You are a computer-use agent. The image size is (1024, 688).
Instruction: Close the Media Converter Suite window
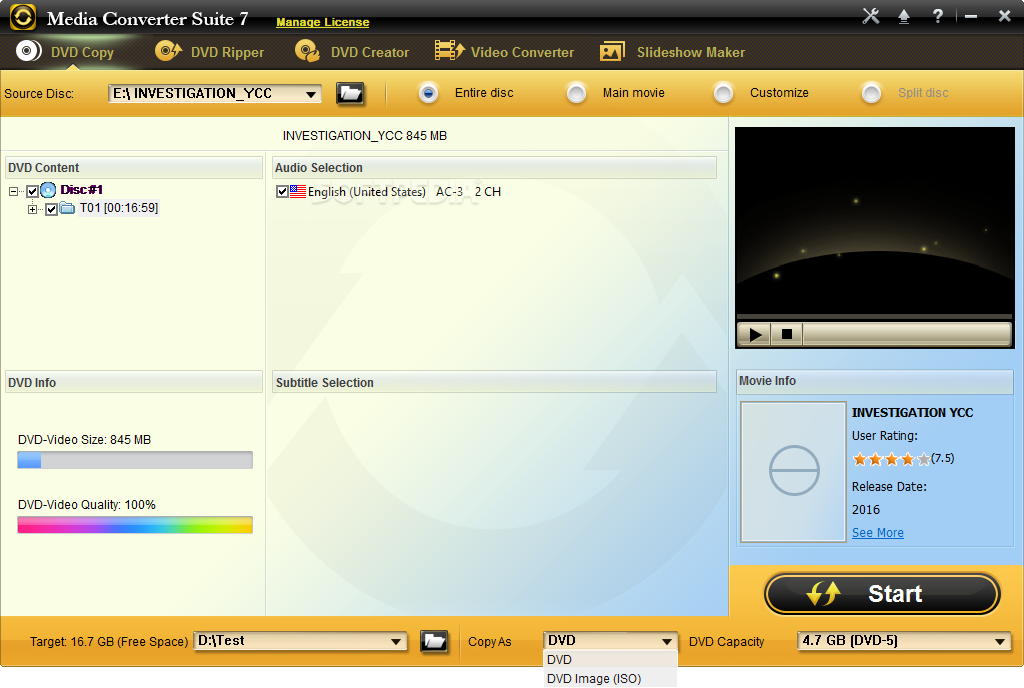pyautogui.click(x=1004, y=16)
